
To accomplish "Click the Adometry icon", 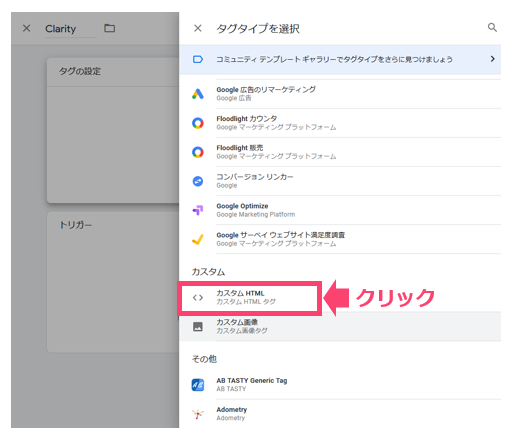I will 198,414.
